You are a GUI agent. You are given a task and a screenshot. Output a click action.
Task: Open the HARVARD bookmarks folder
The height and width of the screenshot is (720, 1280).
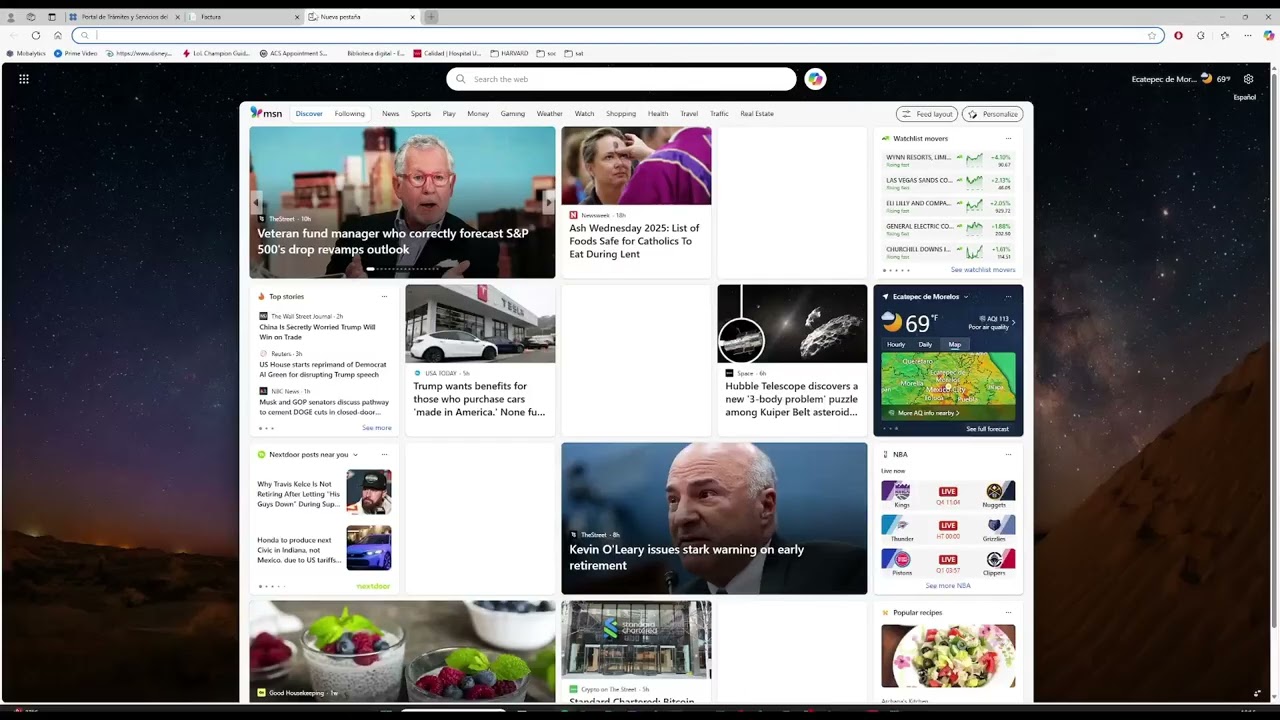click(x=509, y=53)
